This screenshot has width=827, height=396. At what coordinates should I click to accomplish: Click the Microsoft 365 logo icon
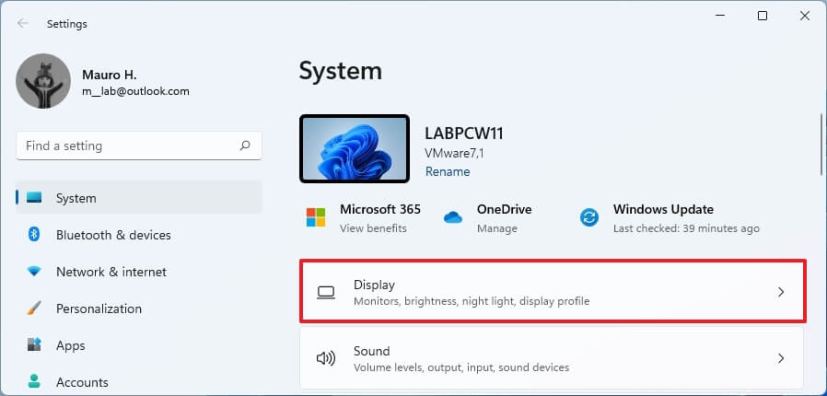(x=316, y=217)
